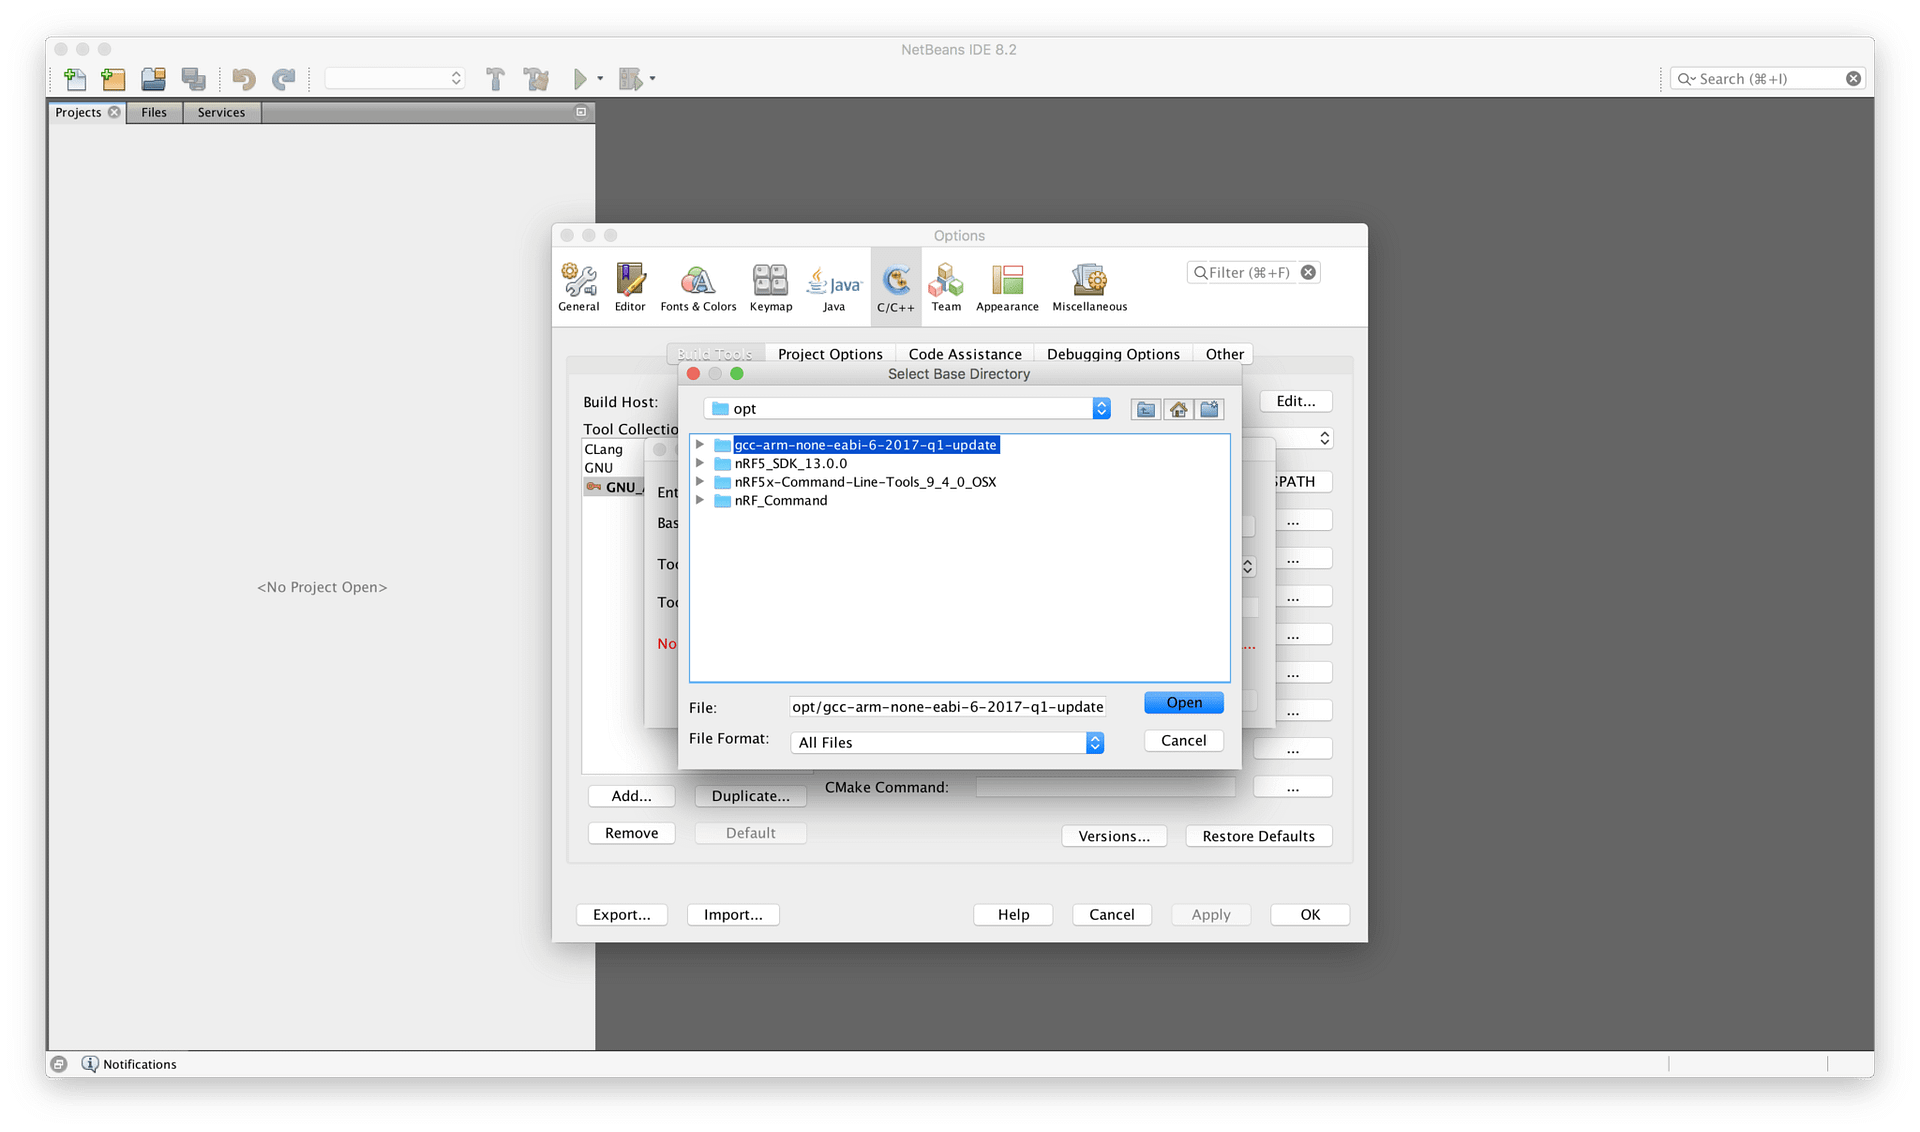The image size is (1920, 1132).
Task: Click the Build Project hammer icon
Action: (495, 78)
